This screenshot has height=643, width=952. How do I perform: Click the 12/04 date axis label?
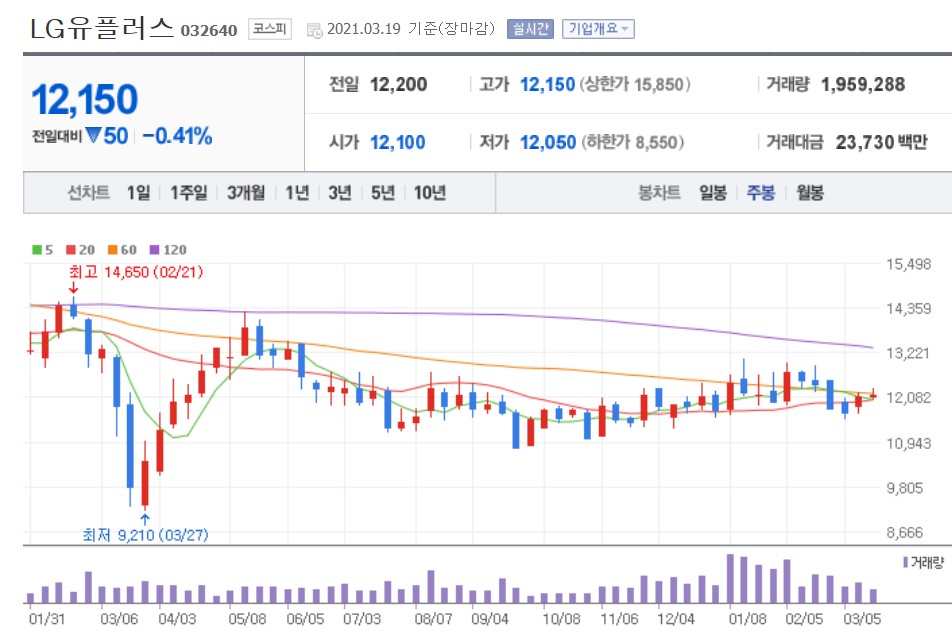pyautogui.click(x=676, y=619)
